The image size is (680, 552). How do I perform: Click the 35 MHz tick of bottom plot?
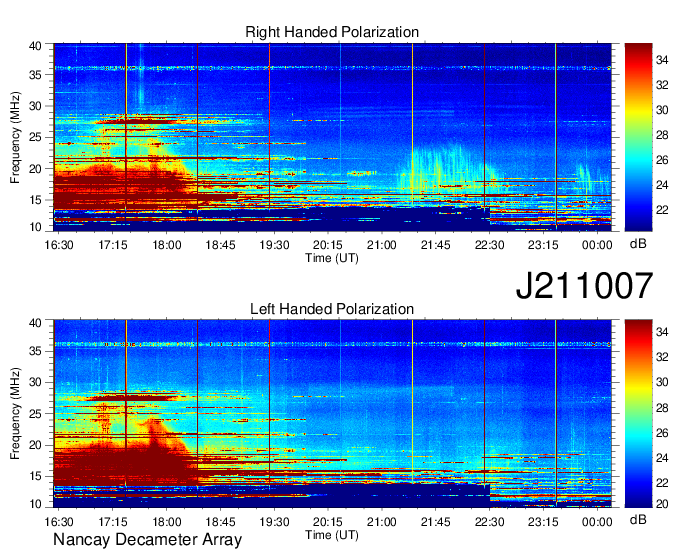(35, 351)
